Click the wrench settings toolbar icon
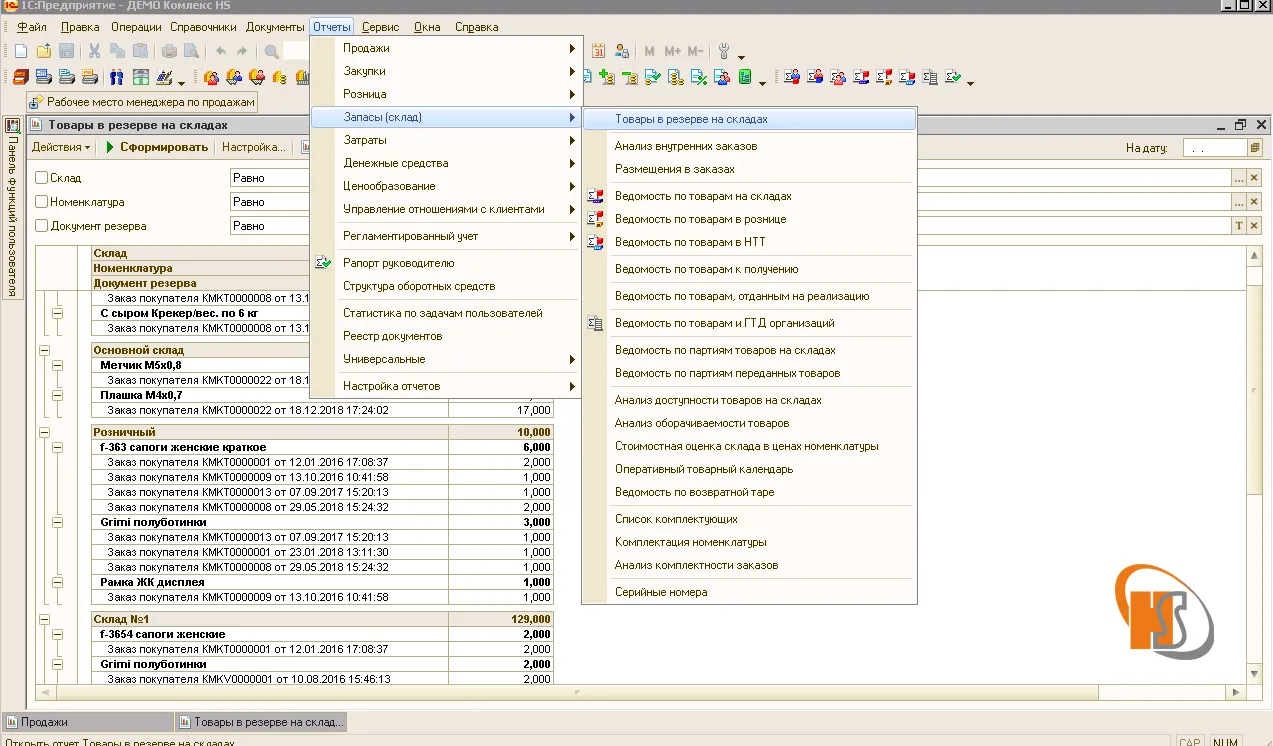 point(725,51)
